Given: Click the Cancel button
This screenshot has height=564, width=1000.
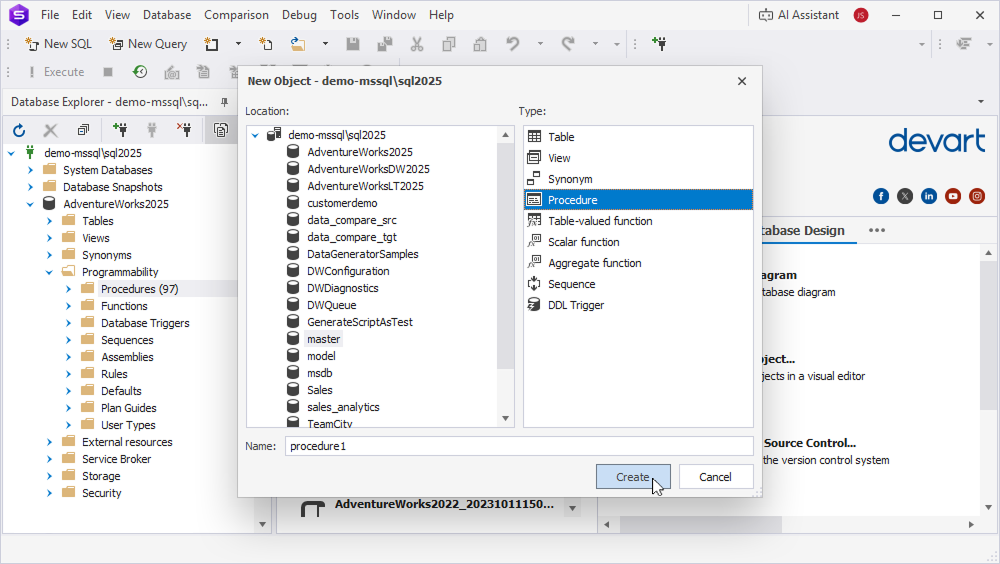Looking at the screenshot, I should click(x=716, y=477).
